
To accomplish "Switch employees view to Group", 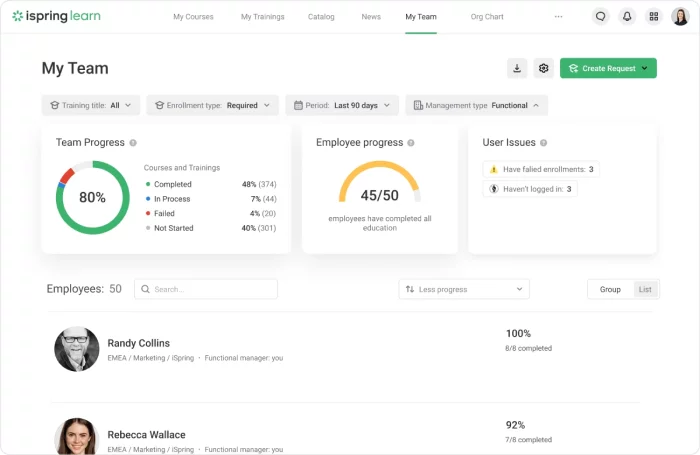I will [x=610, y=289].
